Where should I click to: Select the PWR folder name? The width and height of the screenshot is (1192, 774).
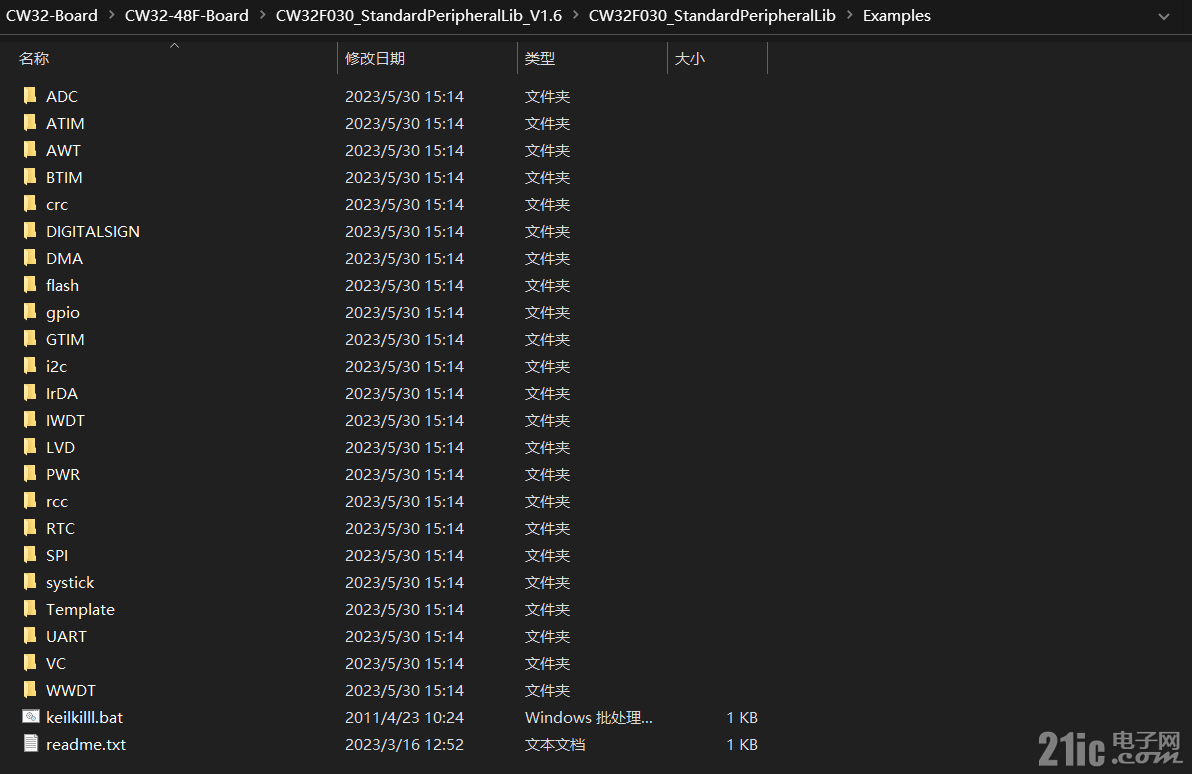(63, 474)
